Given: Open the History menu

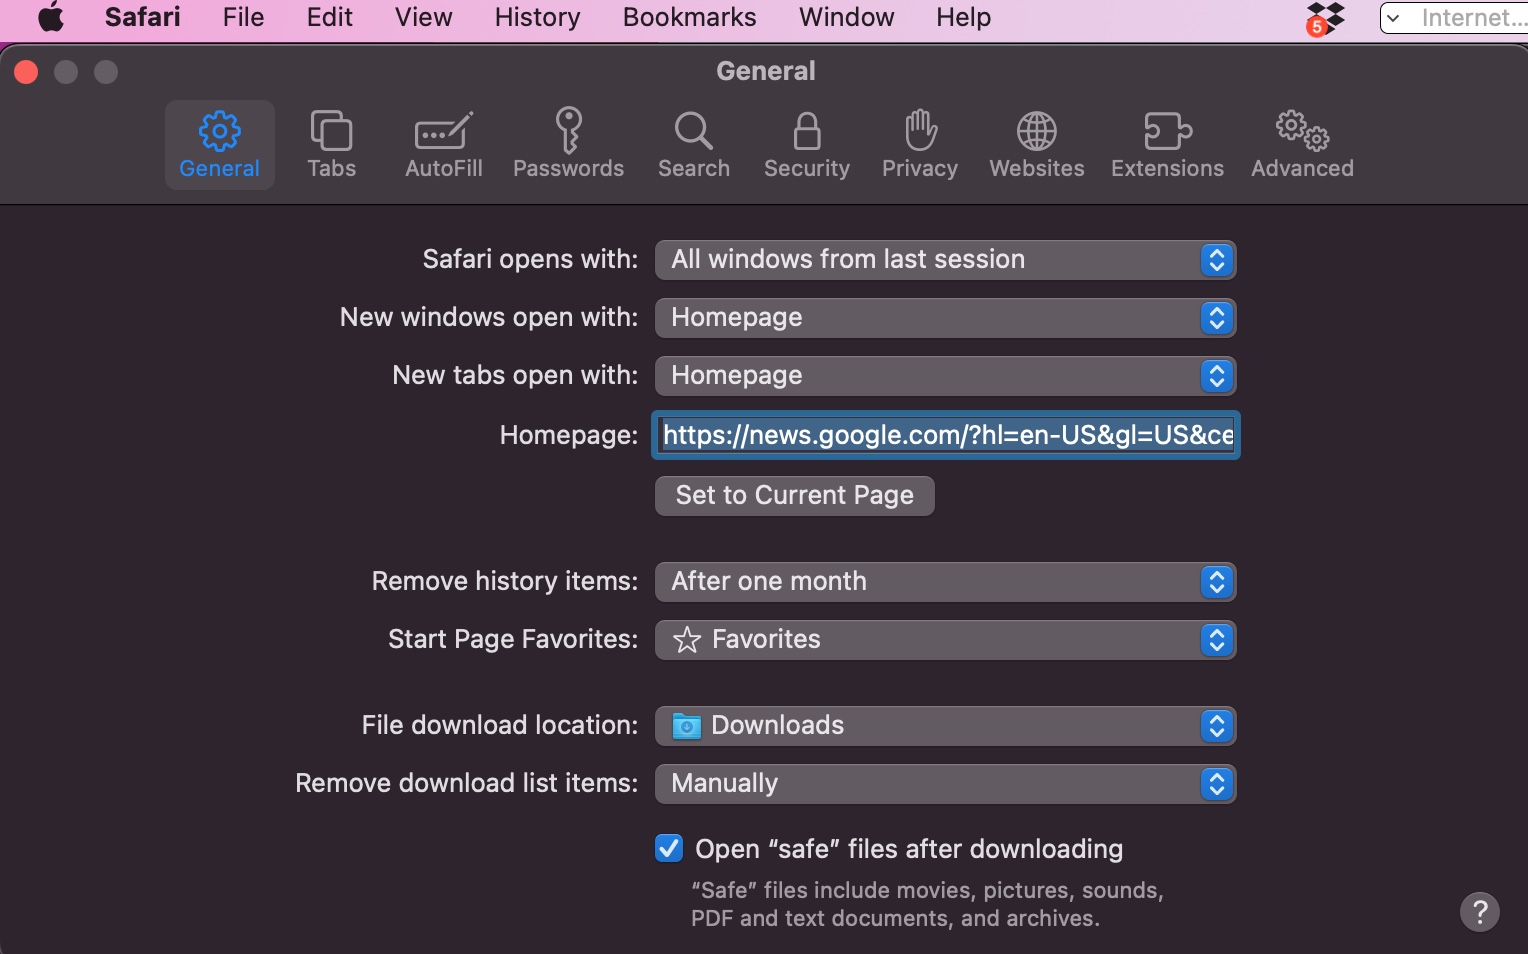Looking at the screenshot, I should pos(537,17).
